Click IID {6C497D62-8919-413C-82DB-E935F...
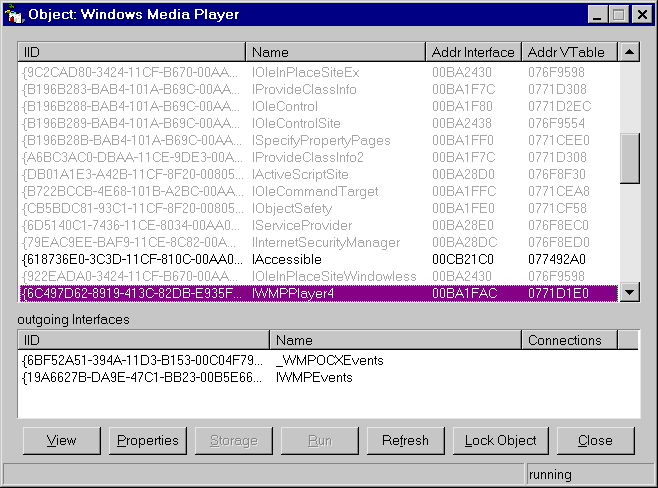 tap(132, 293)
